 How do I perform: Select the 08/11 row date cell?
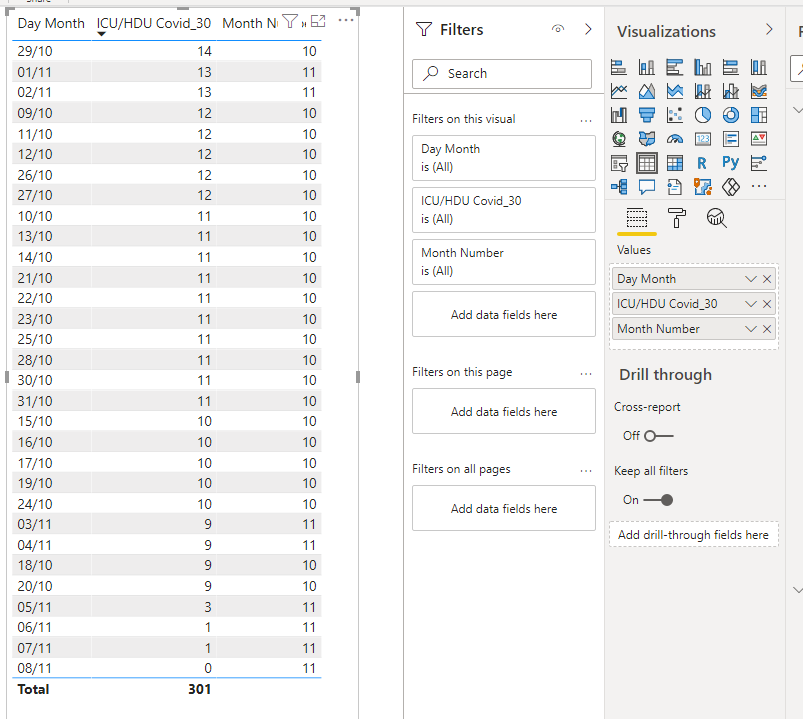(x=35, y=668)
